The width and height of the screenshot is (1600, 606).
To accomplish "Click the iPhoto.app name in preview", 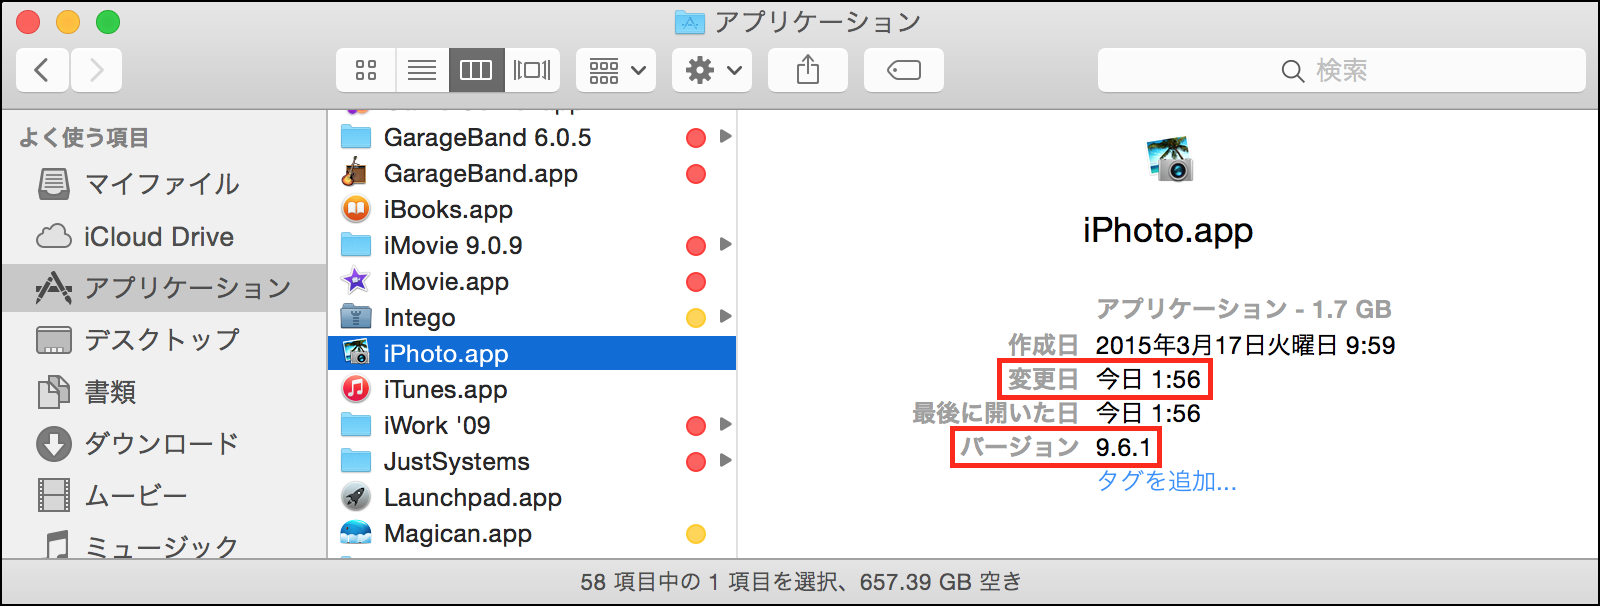I will (1168, 231).
